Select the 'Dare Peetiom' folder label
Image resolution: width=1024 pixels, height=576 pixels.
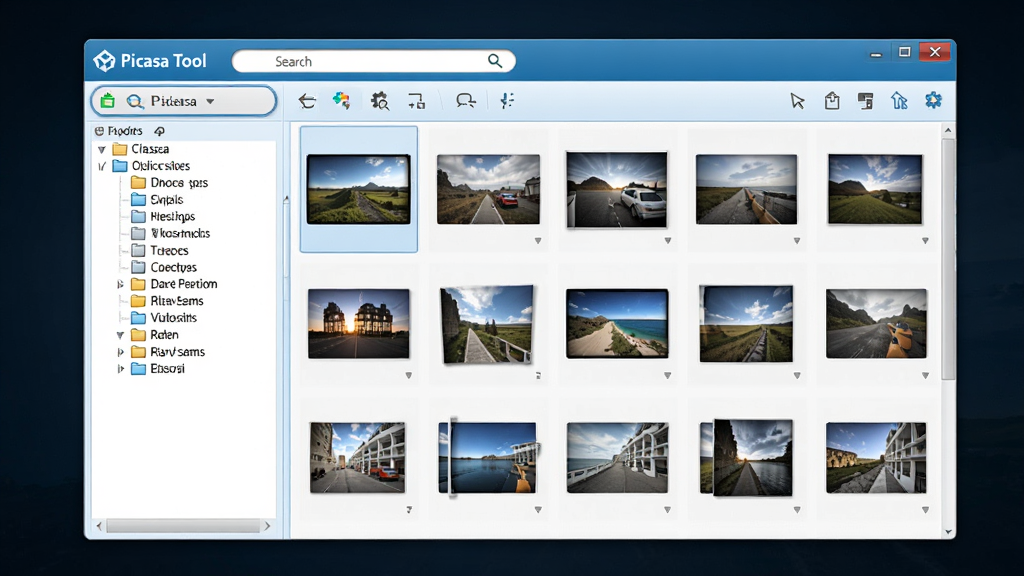pos(184,284)
